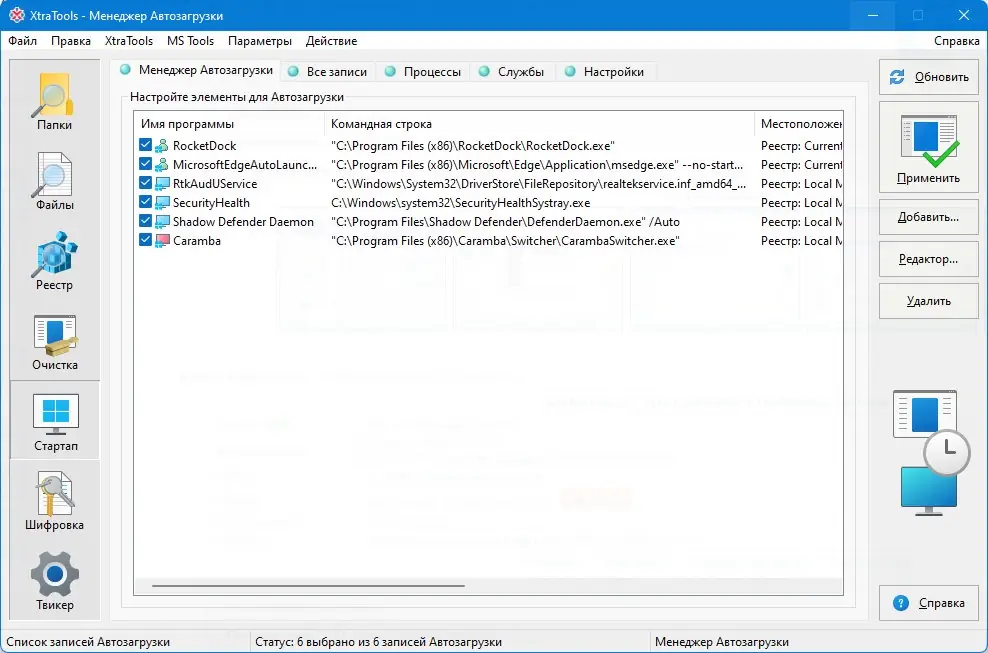Viewport: 988px width, 653px height.
Task: Select RocketDock.exe command line cell
Action: (x=473, y=146)
